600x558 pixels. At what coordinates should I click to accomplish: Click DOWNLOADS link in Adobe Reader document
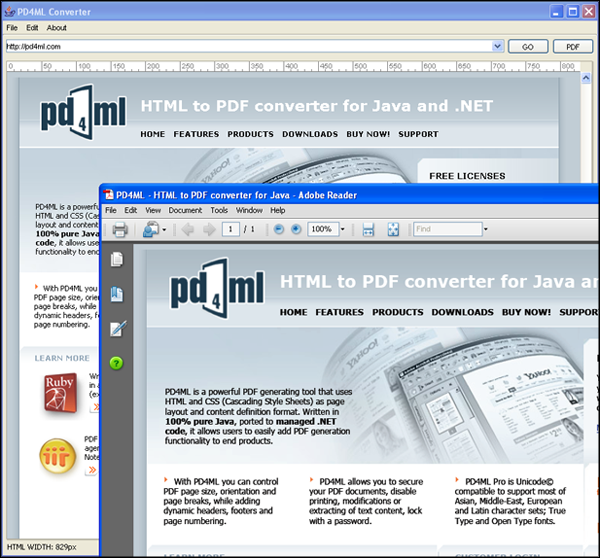[463, 312]
